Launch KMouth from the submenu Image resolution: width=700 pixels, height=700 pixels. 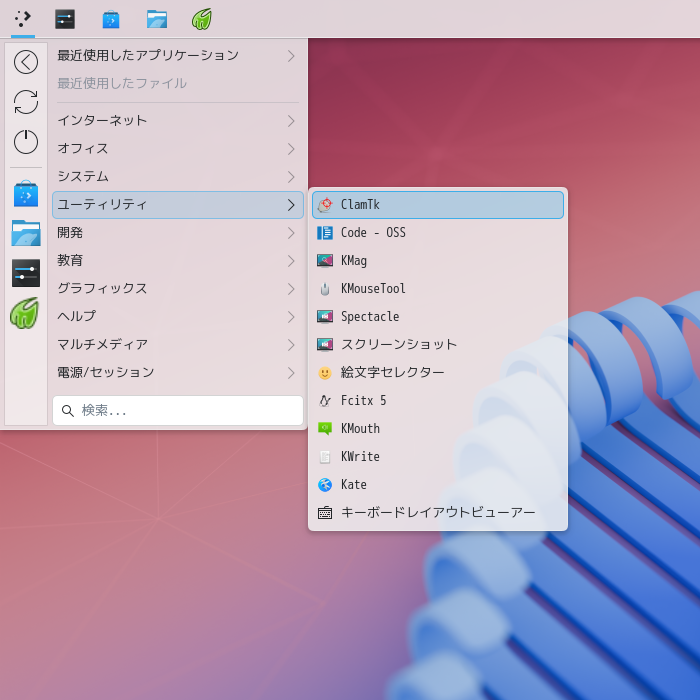point(438,429)
